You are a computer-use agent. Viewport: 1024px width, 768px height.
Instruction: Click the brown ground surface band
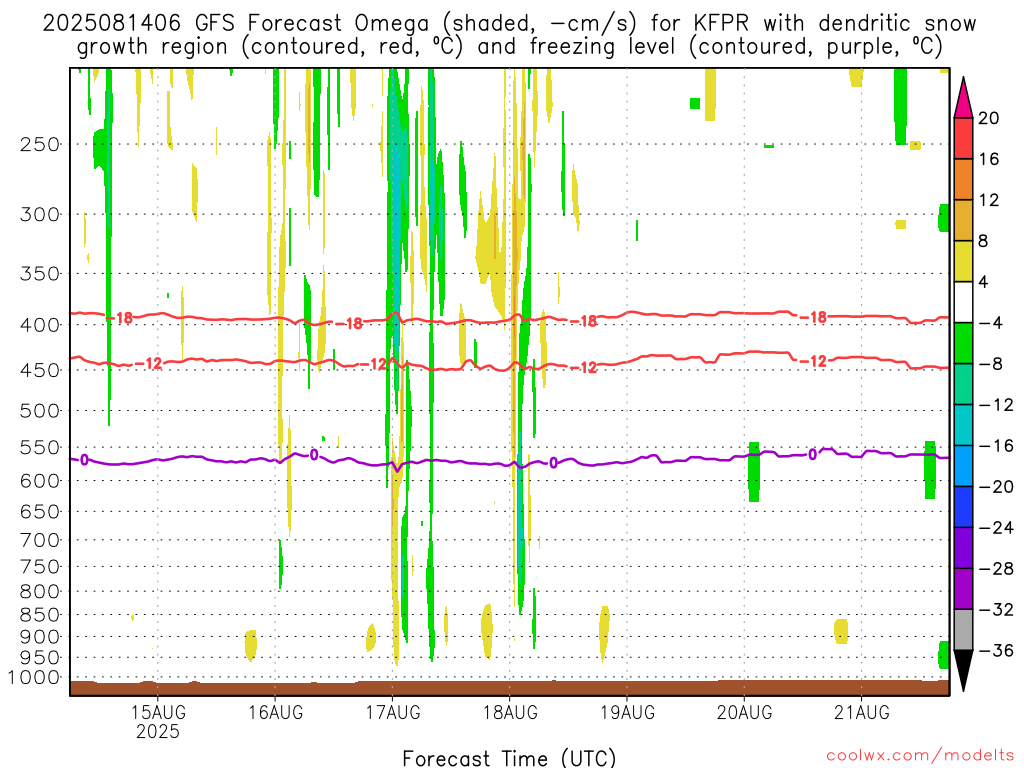click(x=509, y=688)
